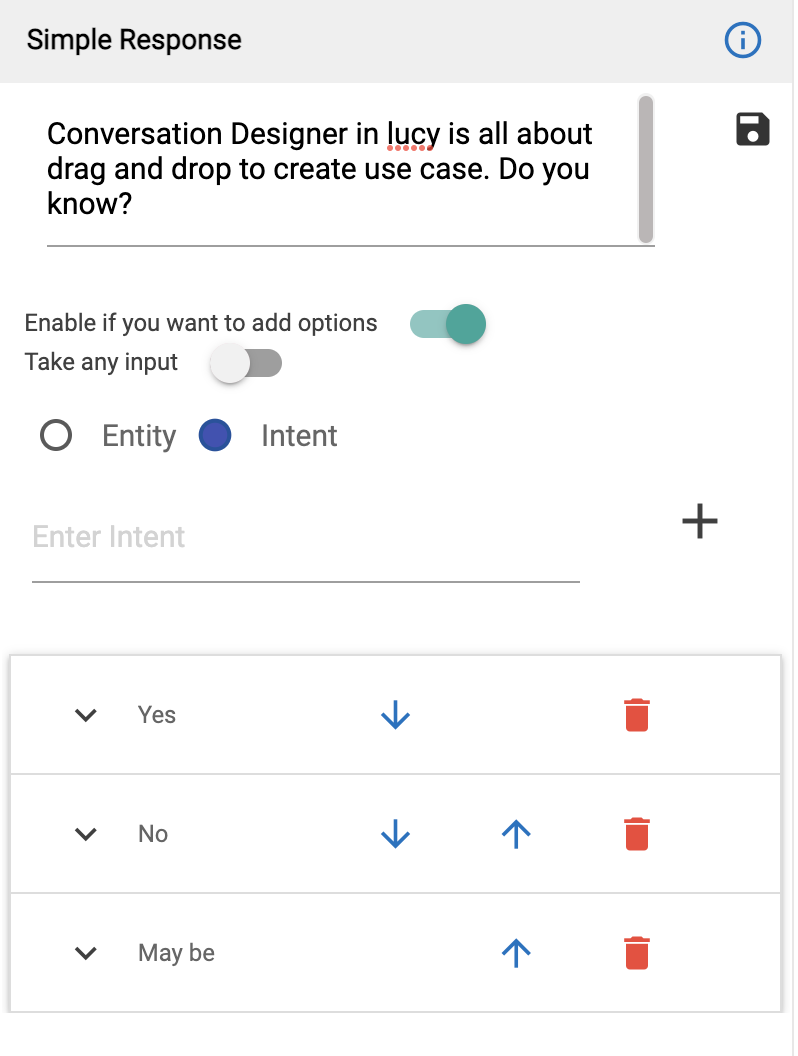Screen dimensions: 798x1056
Task: Delete the Yes option
Action: click(x=637, y=715)
